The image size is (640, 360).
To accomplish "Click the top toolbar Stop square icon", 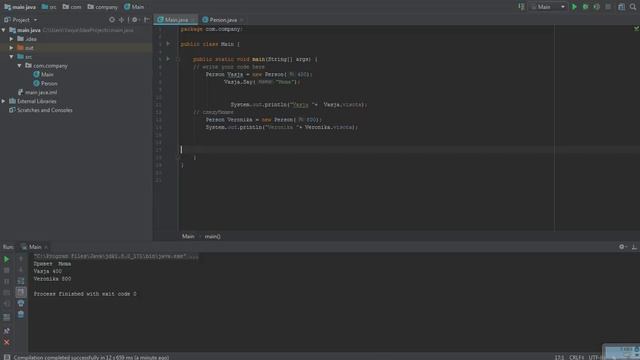I will (608, 7).
